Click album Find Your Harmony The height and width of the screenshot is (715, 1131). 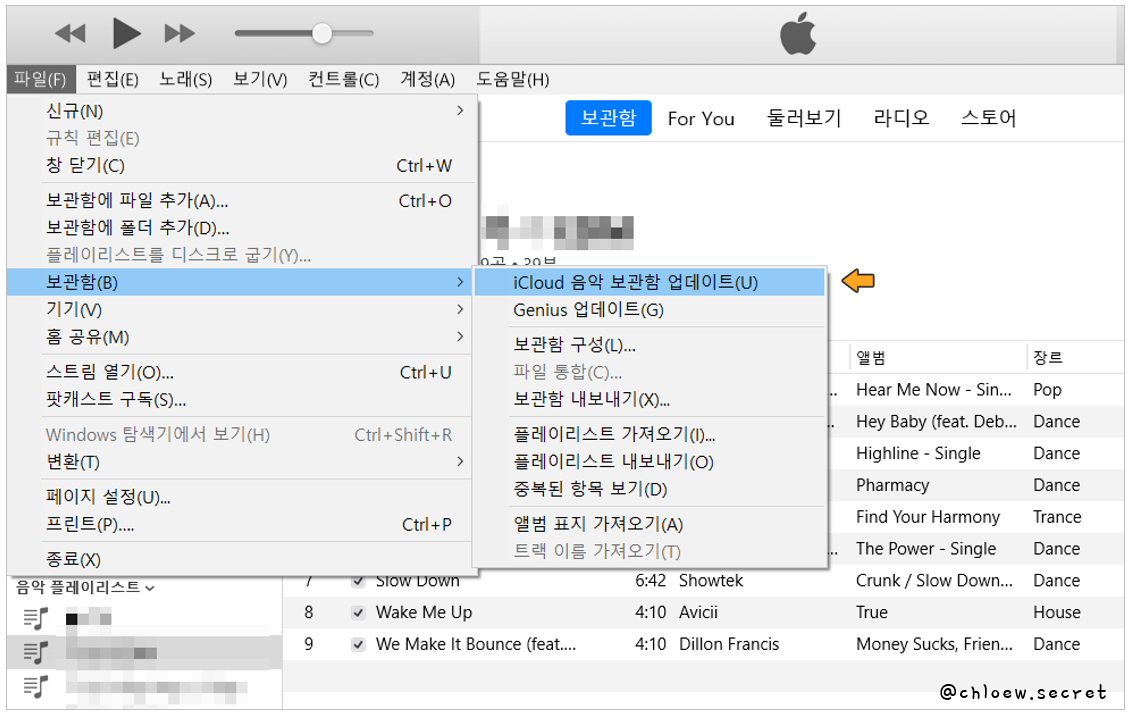point(928,517)
